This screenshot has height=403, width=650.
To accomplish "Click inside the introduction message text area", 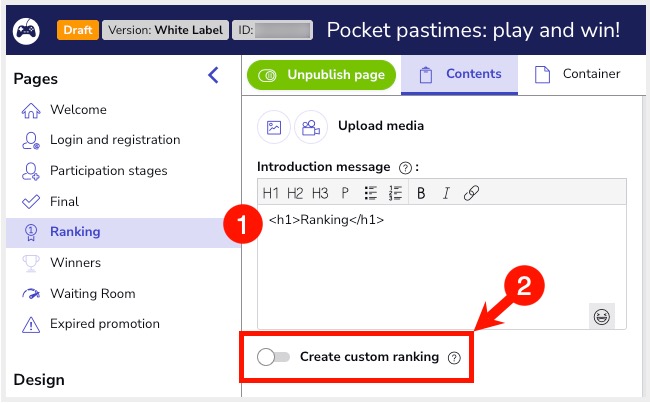I will (x=440, y=265).
